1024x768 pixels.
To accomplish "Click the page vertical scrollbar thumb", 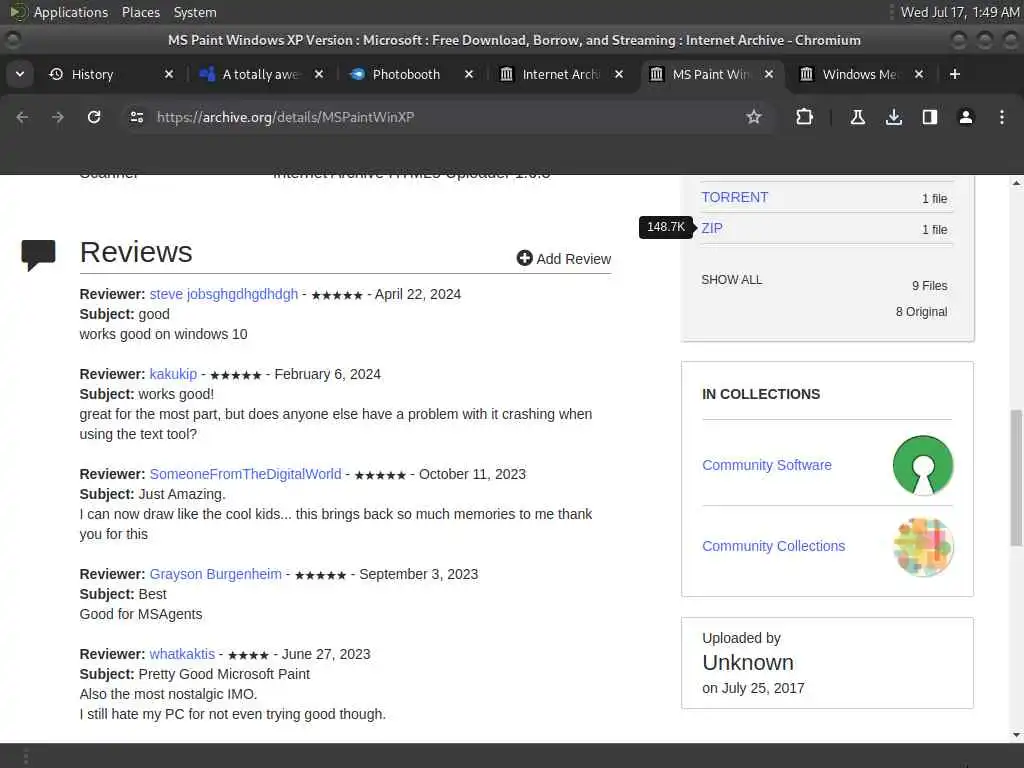I will click(x=1016, y=477).
